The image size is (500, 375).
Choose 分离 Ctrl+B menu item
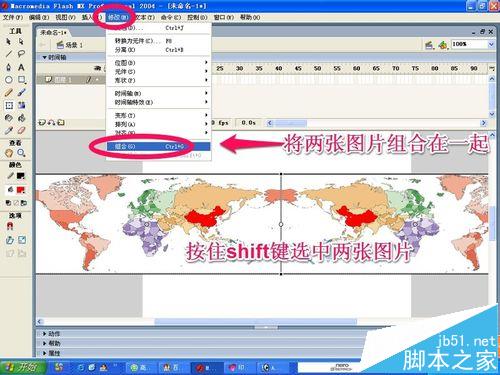159,50
